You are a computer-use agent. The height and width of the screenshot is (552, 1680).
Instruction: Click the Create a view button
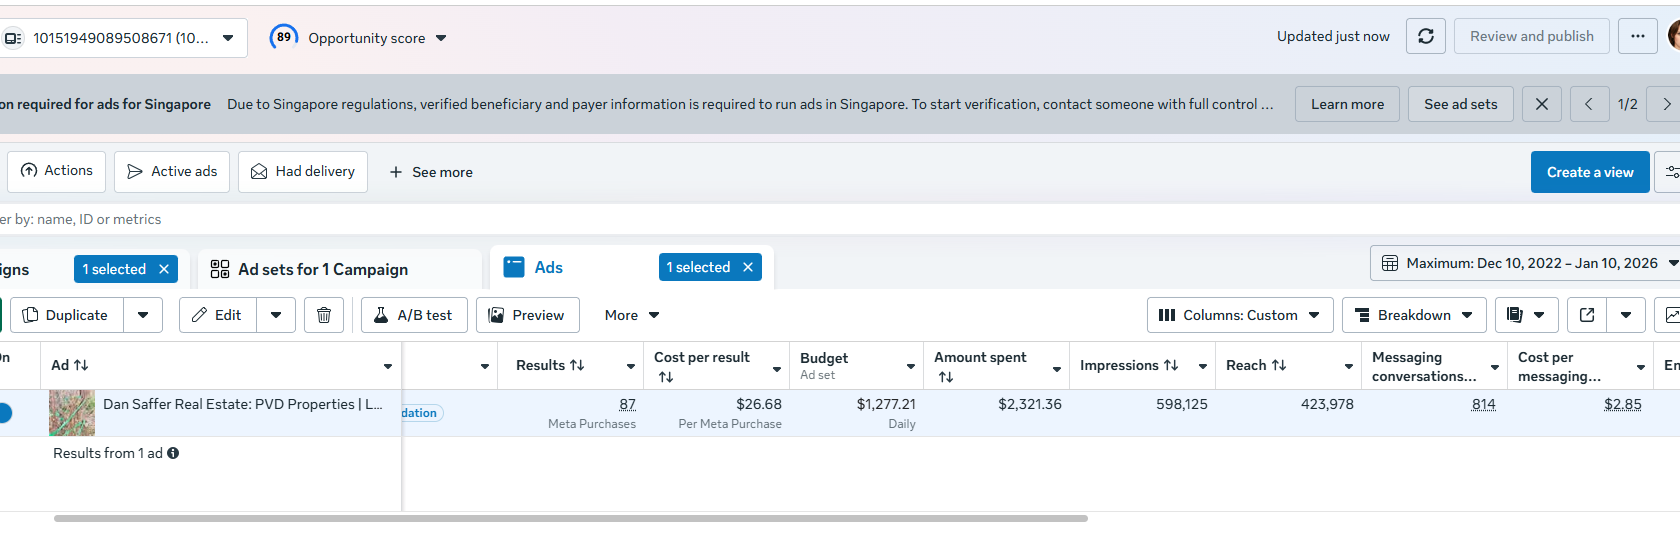click(1590, 172)
